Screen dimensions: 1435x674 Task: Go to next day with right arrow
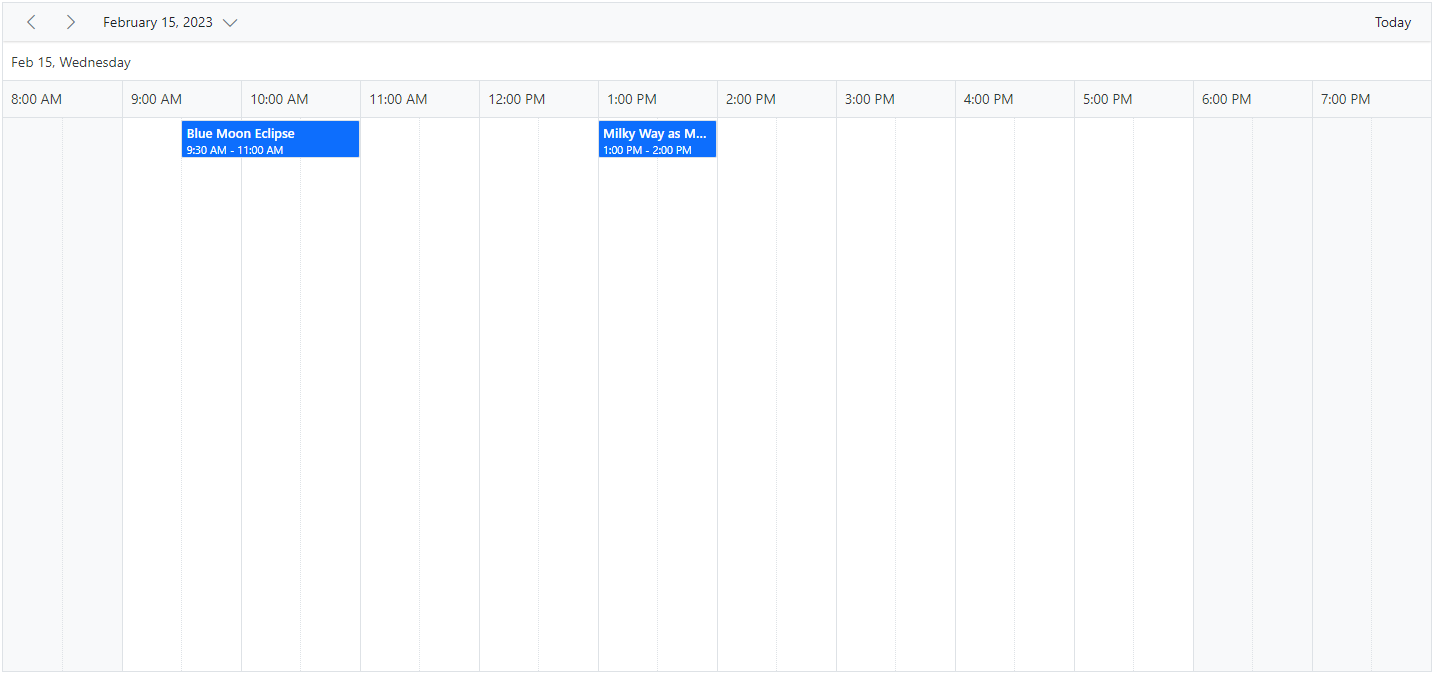pos(70,22)
